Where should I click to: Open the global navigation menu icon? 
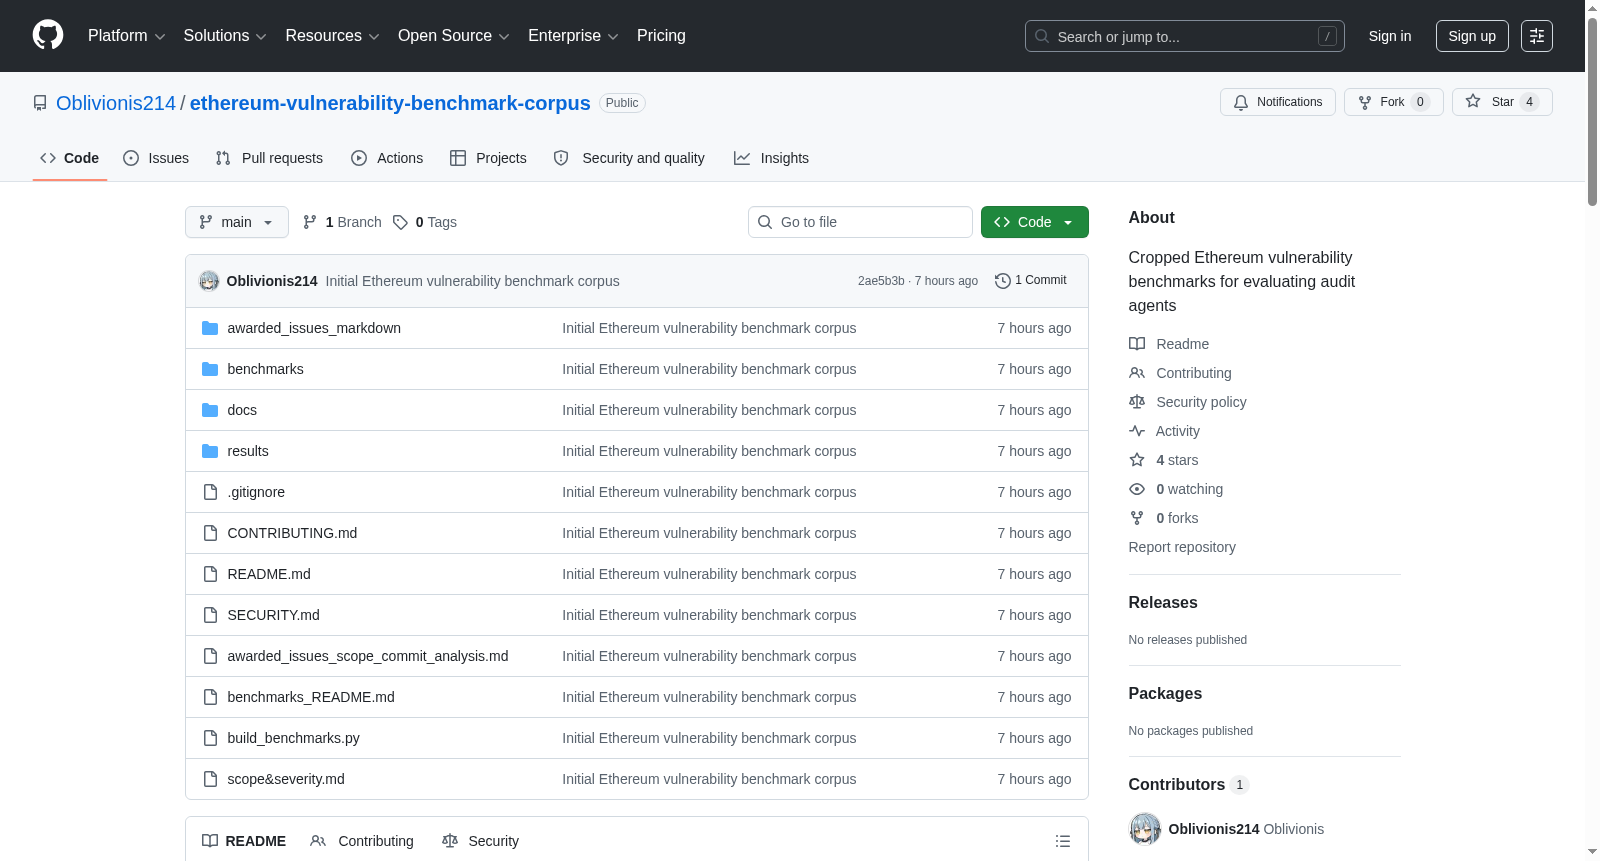[1537, 36]
